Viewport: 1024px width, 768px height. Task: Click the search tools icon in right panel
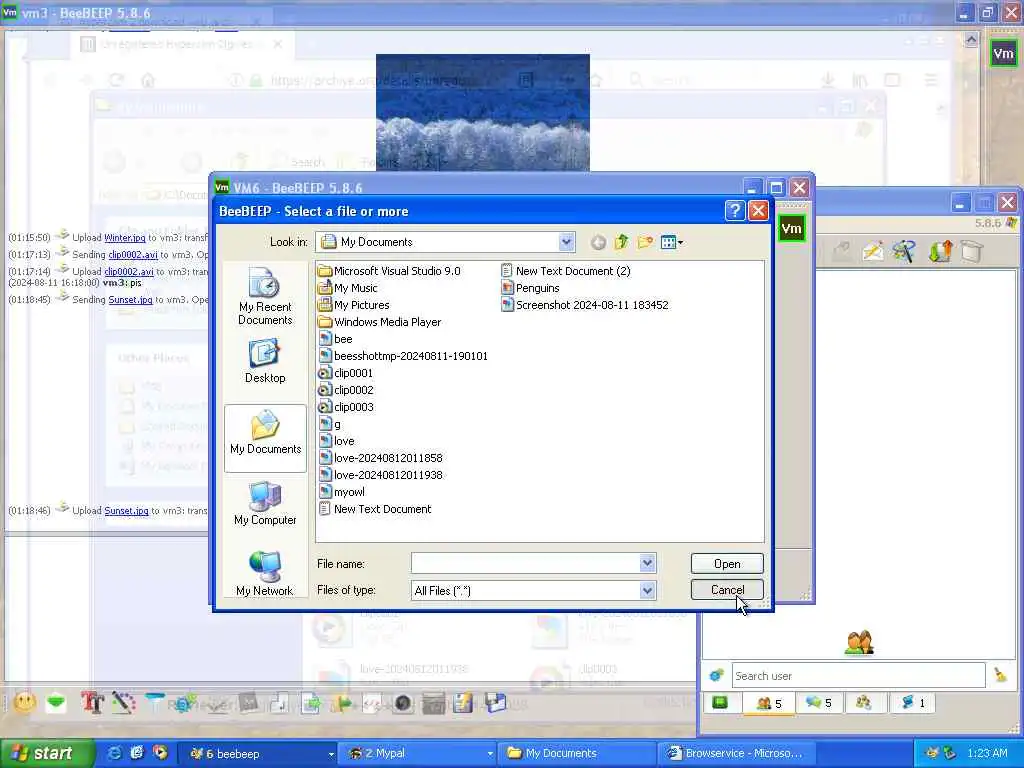(x=905, y=251)
